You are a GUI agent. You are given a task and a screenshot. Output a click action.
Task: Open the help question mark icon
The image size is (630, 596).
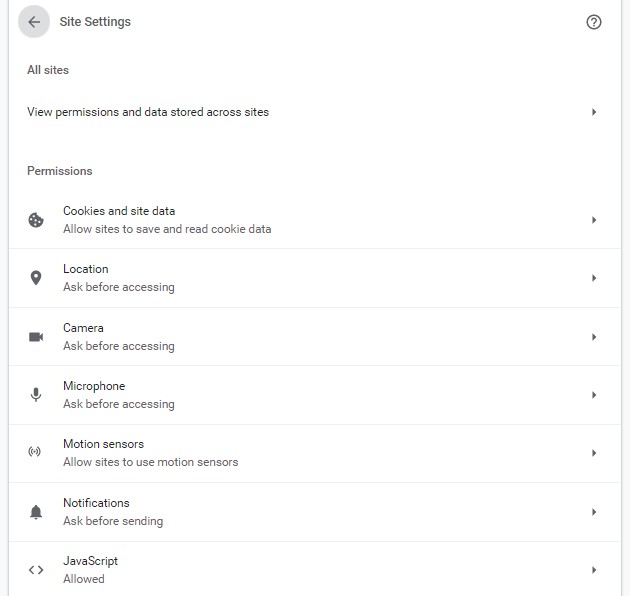click(593, 22)
